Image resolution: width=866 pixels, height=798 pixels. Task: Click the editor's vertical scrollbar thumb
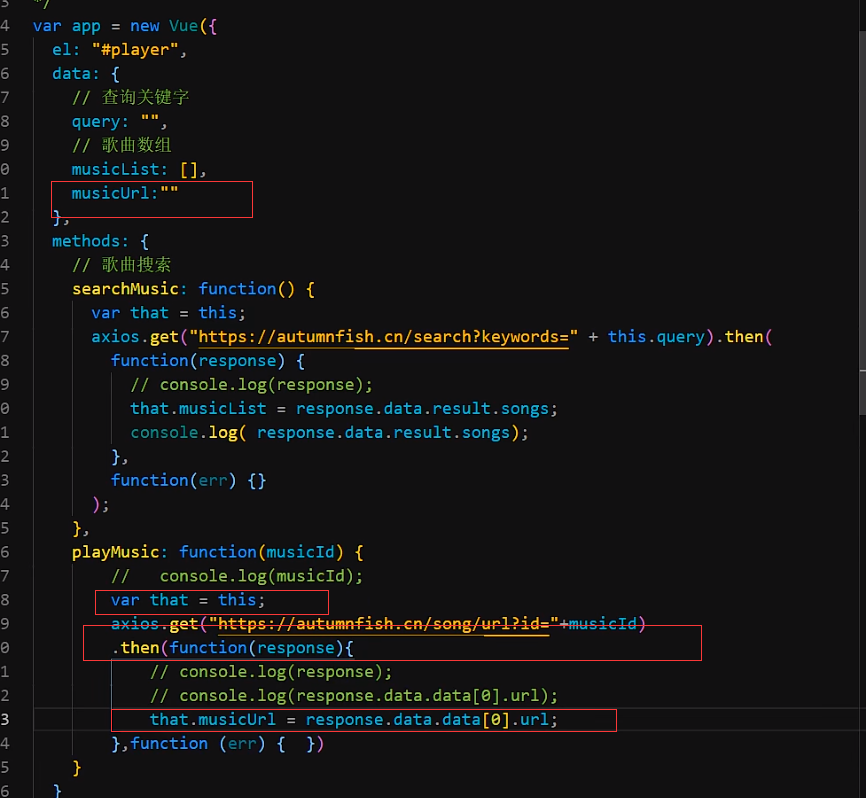(x=862, y=221)
